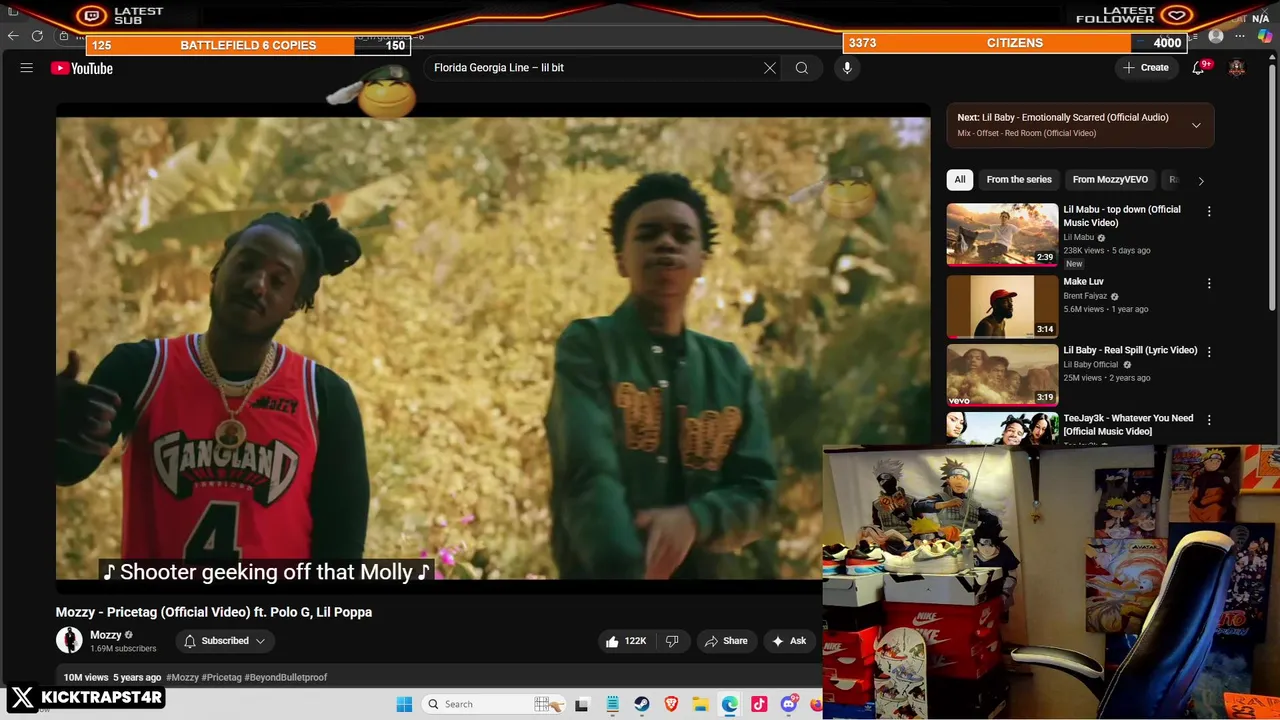Like the video with 122K thumbs up
Viewport: 1280px width, 720px height.
click(x=625, y=641)
